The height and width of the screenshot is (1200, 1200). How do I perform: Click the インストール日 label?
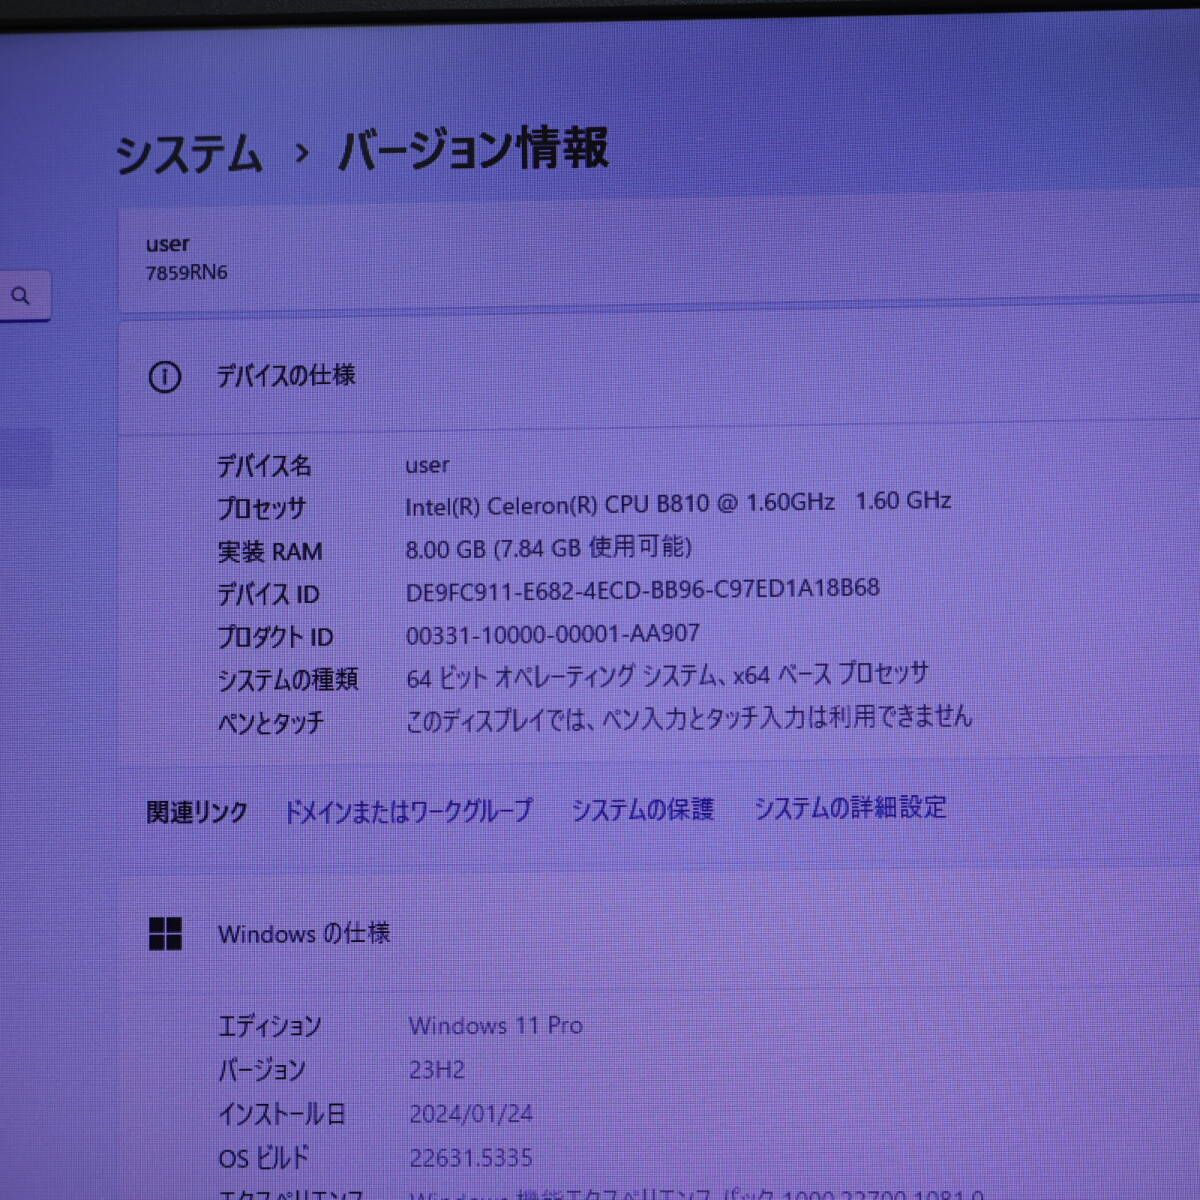coord(282,1114)
